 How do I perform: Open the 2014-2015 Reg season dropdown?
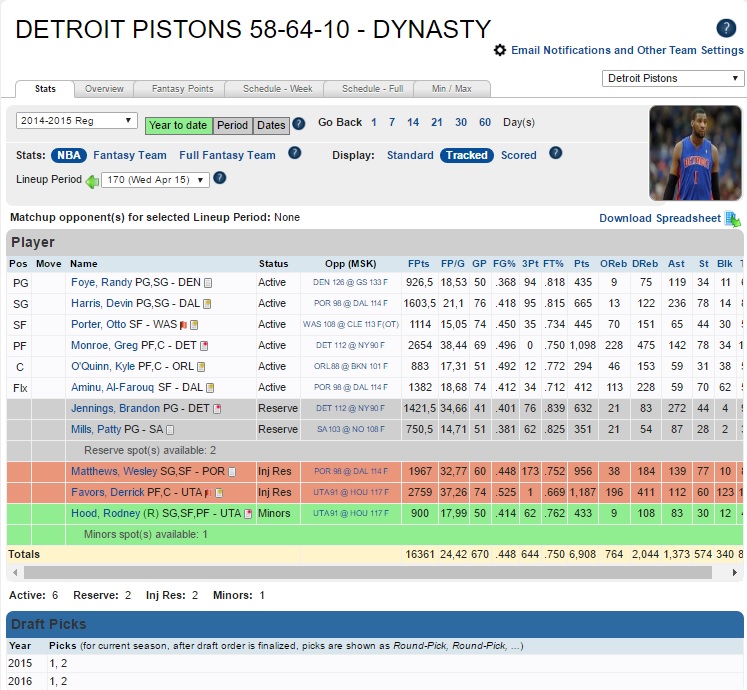(x=77, y=121)
